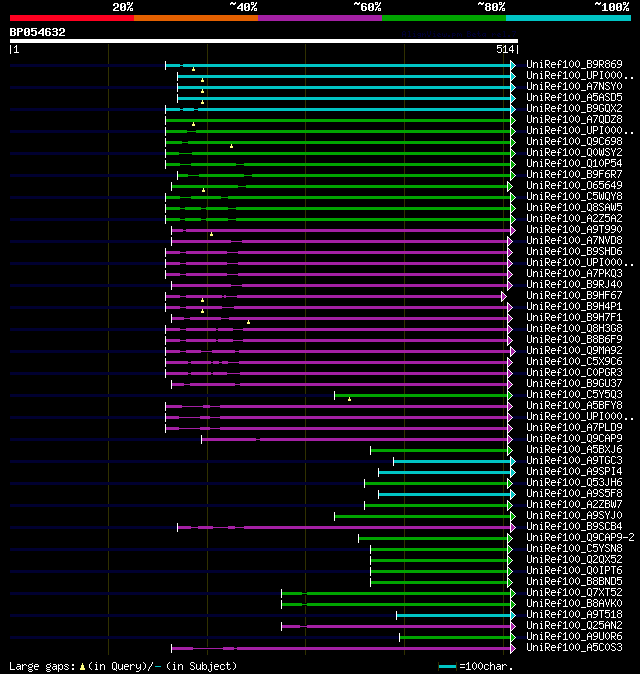Open hit UniRef100_A5ASD5
Viewport: 640px width, 674px height.
[x=574, y=98]
